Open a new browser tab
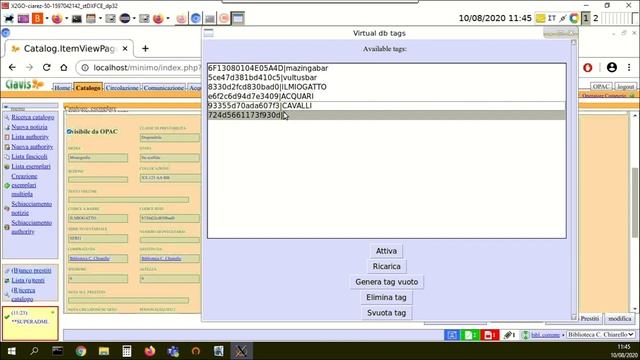640x360 pixels. pyautogui.click(x=145, y=49)
